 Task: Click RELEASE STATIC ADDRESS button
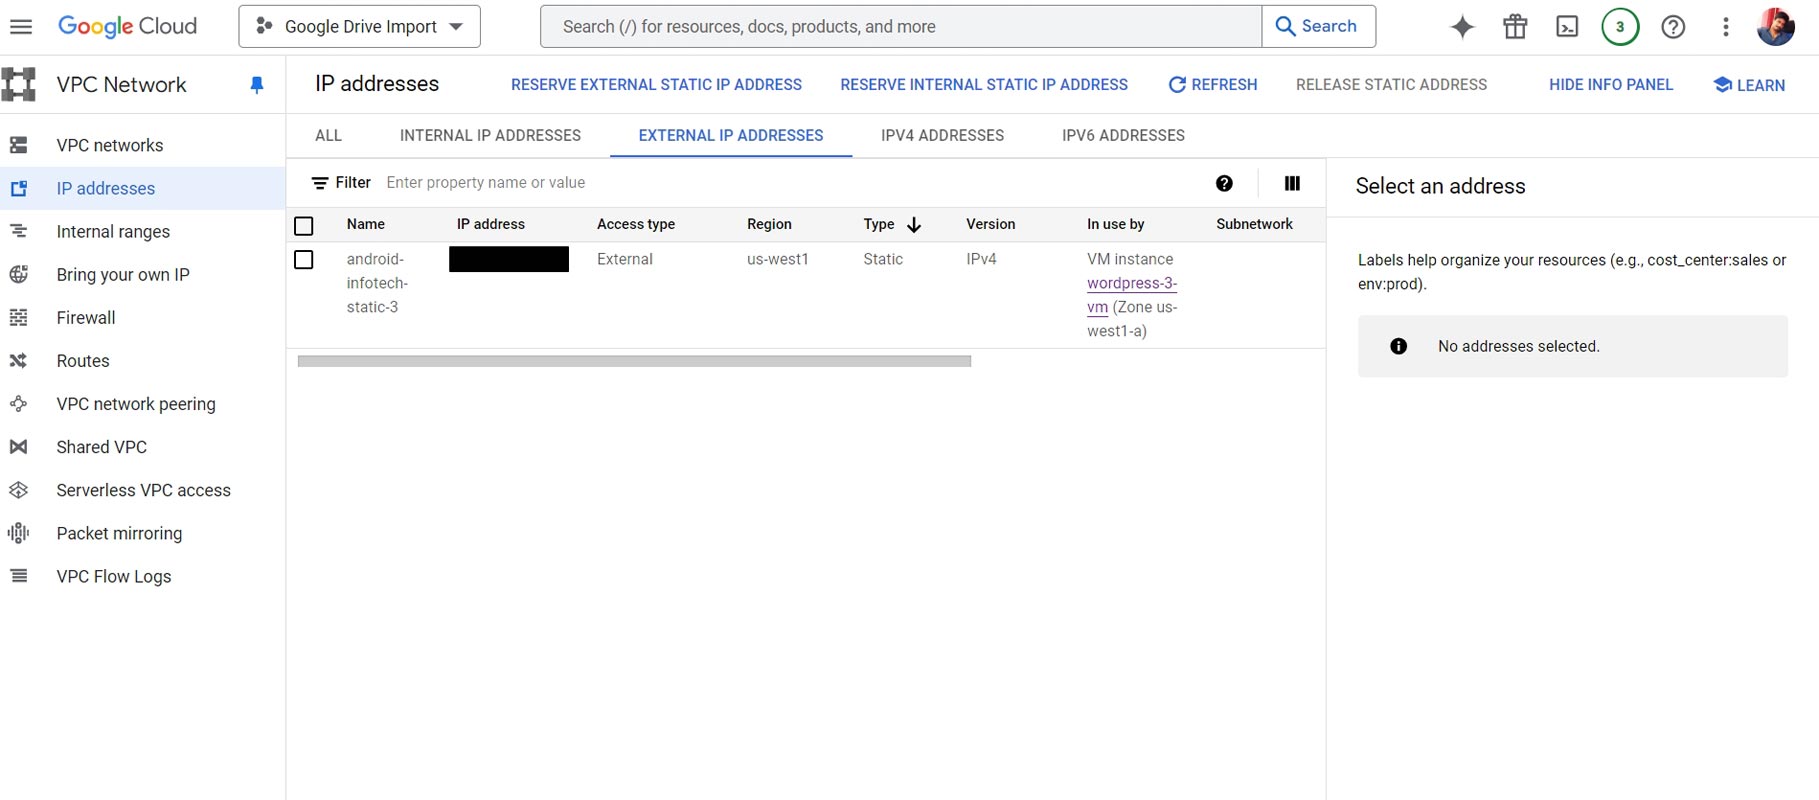[1391, 85]
